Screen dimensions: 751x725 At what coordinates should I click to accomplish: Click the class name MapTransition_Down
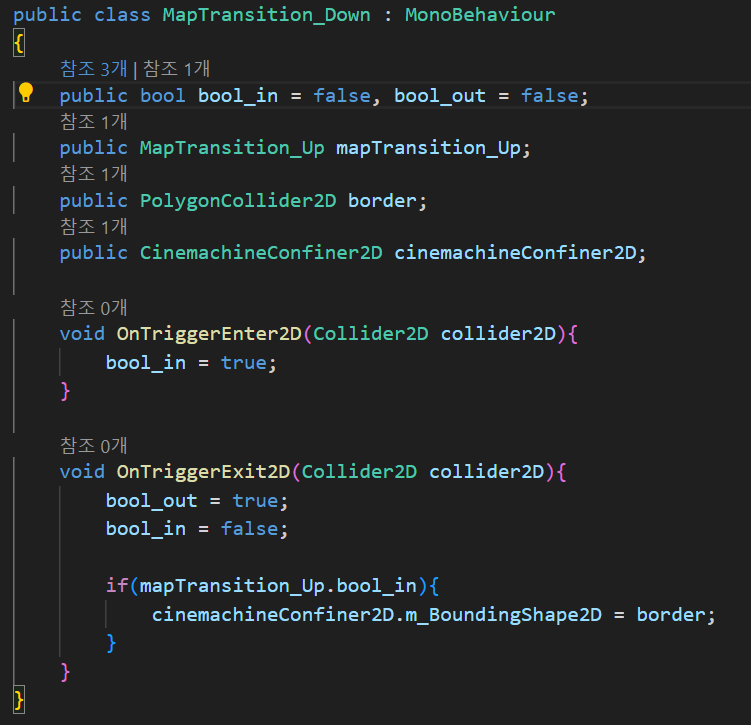pyautogui.click(x=266, y=15)
